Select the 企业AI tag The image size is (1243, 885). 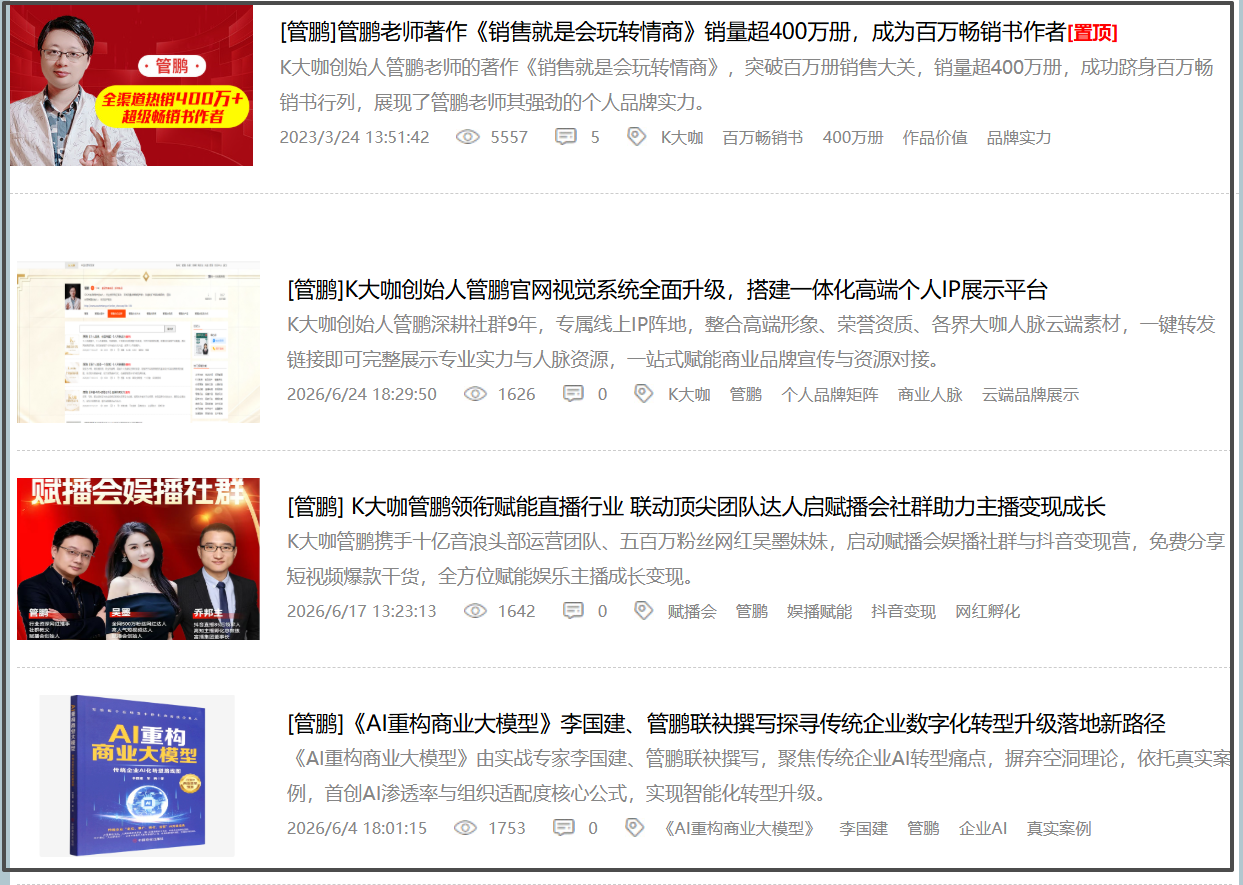(983, 829)
